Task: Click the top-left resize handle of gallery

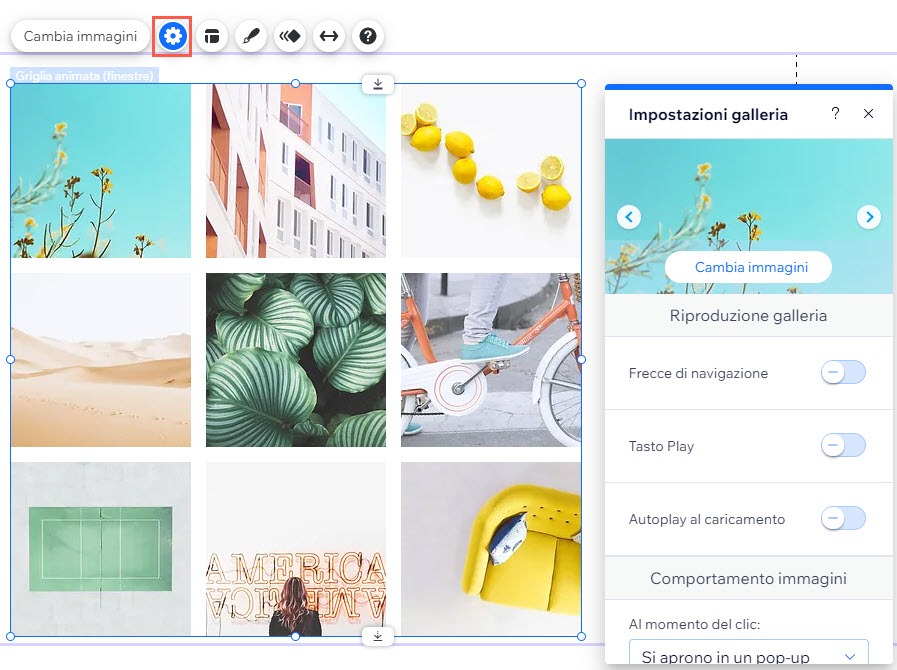Action: click(x=10, y=84)
